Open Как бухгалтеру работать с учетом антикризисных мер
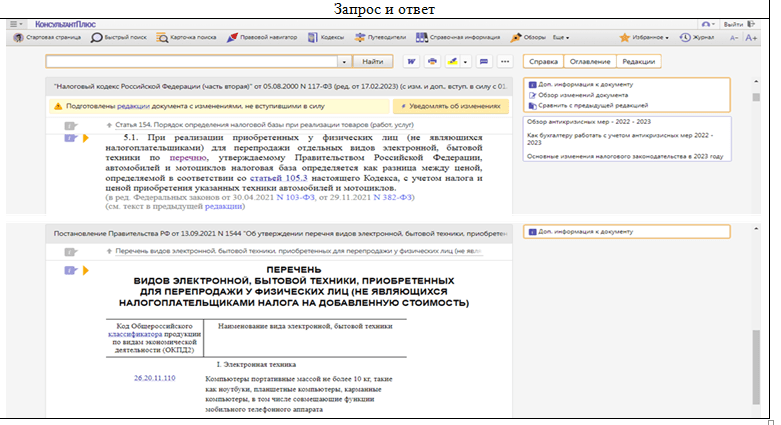This screenshot has height=425, width=781. [x=620, y=139]
